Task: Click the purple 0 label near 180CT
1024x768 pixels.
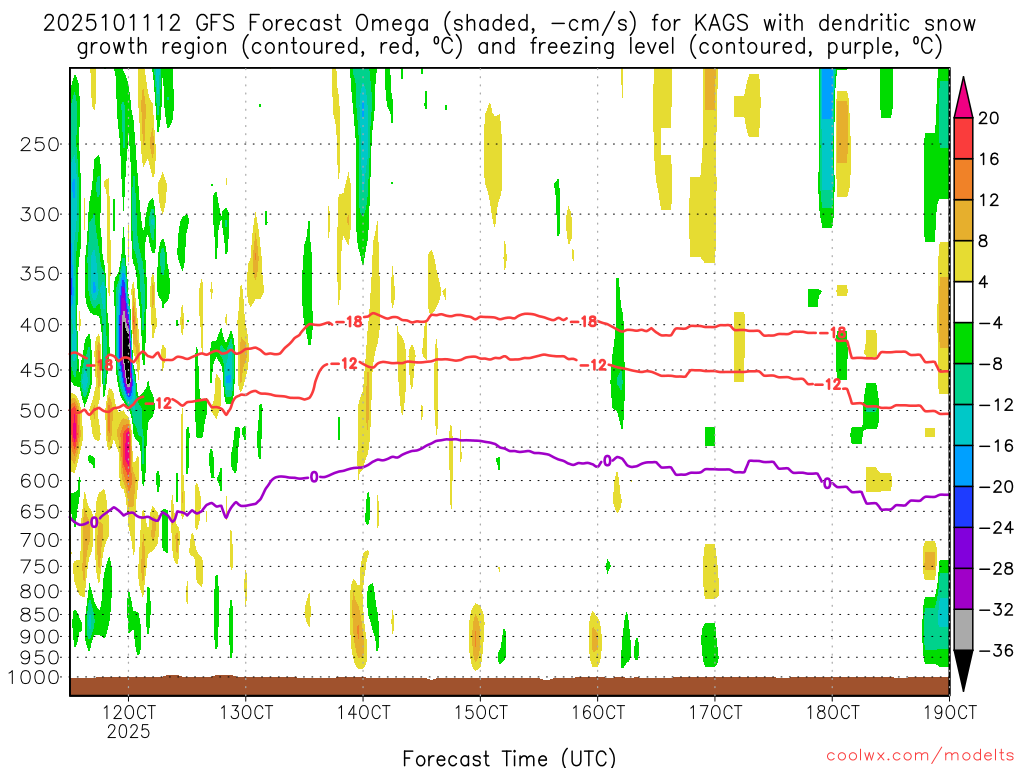Action: point(827,483)
